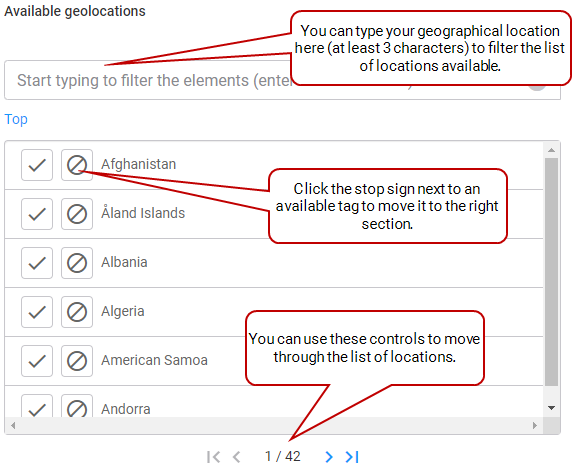Image resolution: width=581 pixels, height=472 pixels.
Task: Go back to the previous locations page
Action: [236, 457]
